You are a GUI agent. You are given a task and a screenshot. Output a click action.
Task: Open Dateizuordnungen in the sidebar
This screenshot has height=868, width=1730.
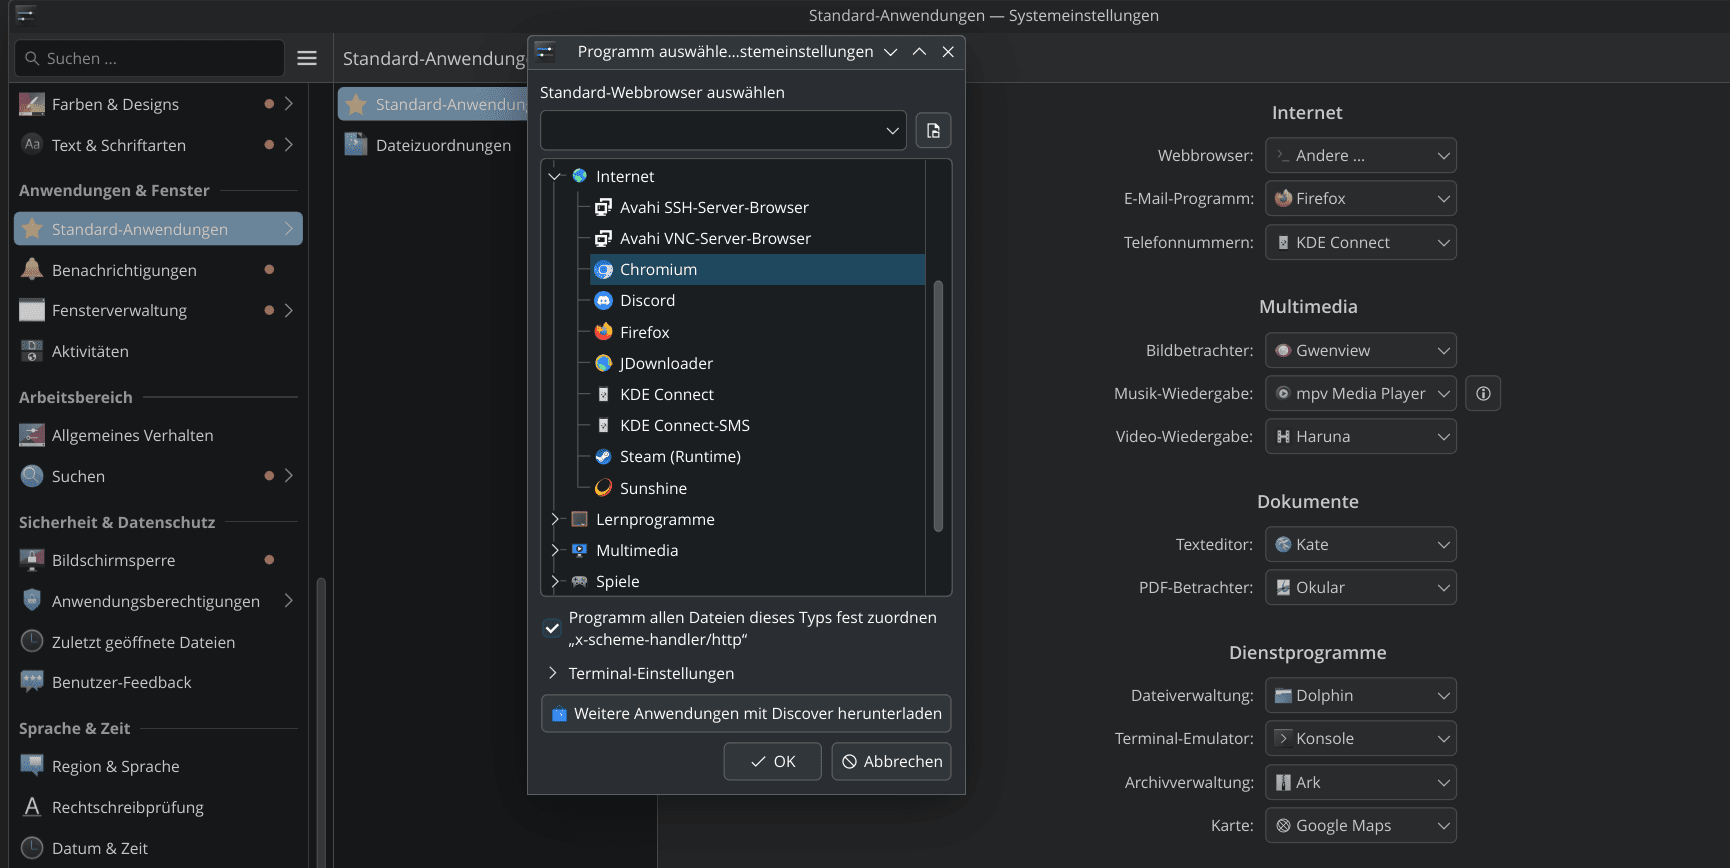[x=443, y=146]
